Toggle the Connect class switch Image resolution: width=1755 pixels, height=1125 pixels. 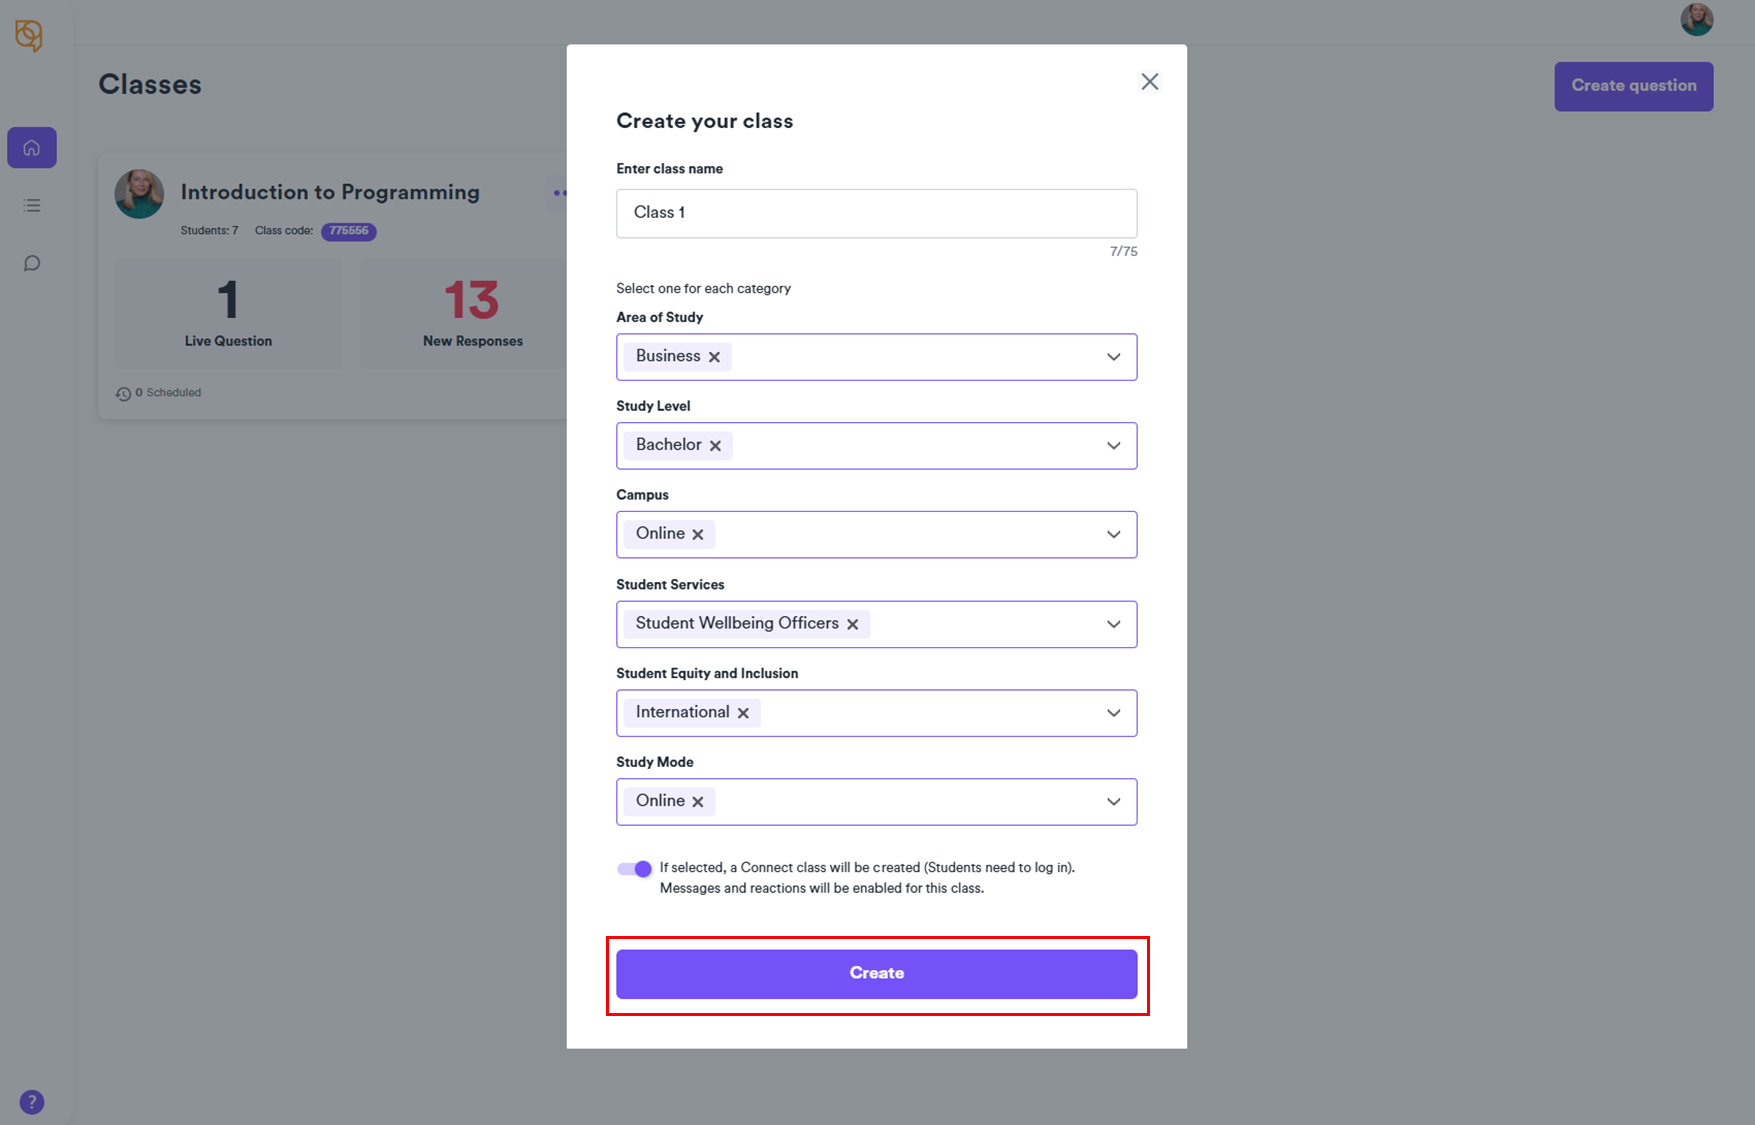coord(634,869)
